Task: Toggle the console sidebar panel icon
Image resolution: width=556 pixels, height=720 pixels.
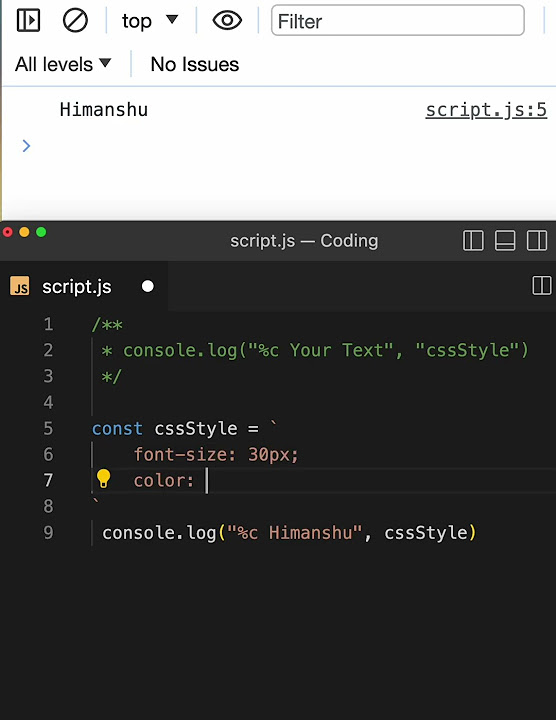Action: (x=28, y=21)
